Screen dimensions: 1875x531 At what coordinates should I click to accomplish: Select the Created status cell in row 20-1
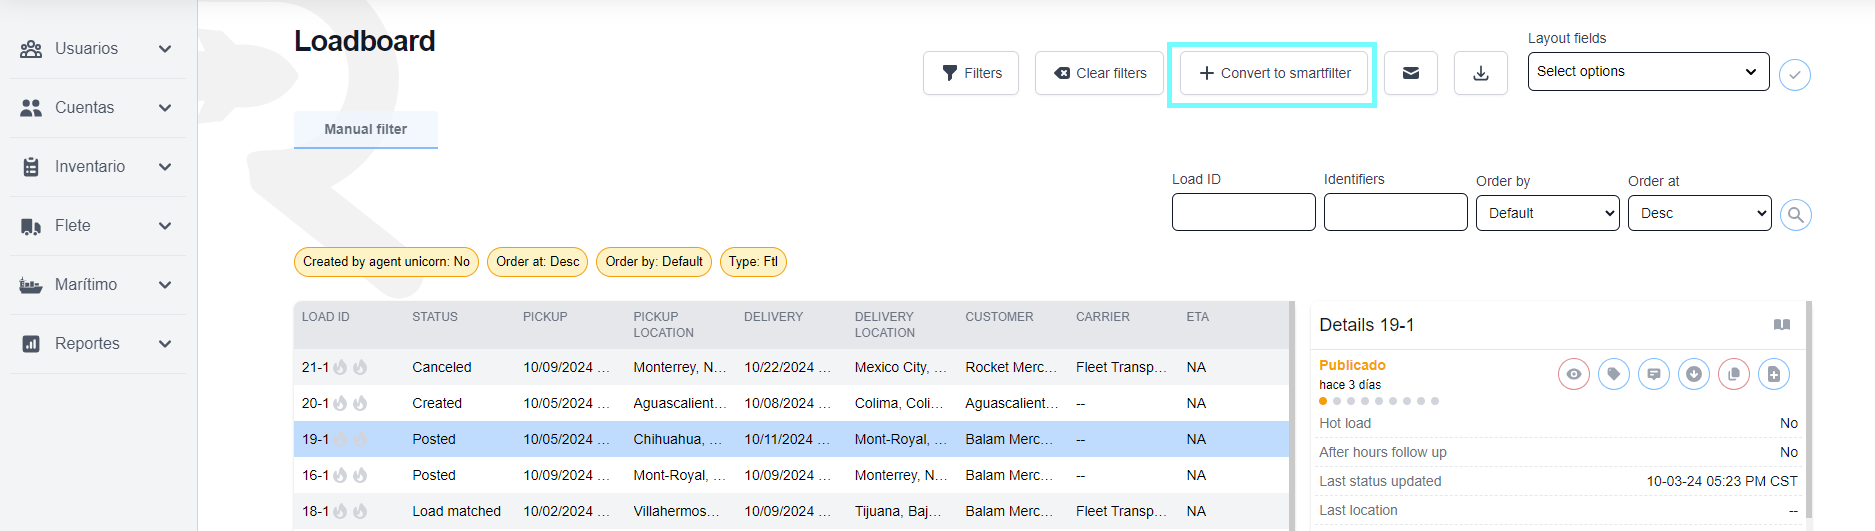tap(437, 403)
